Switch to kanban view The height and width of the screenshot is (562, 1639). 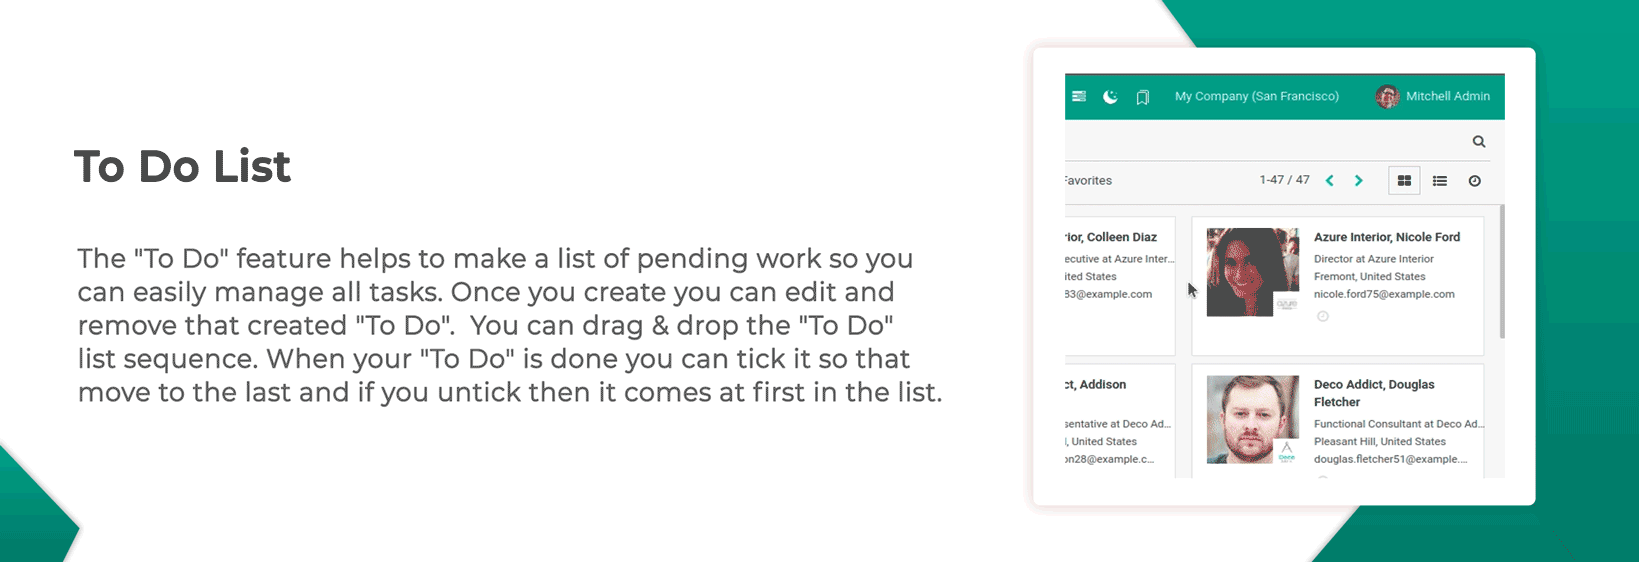[x=1404, y=181]
